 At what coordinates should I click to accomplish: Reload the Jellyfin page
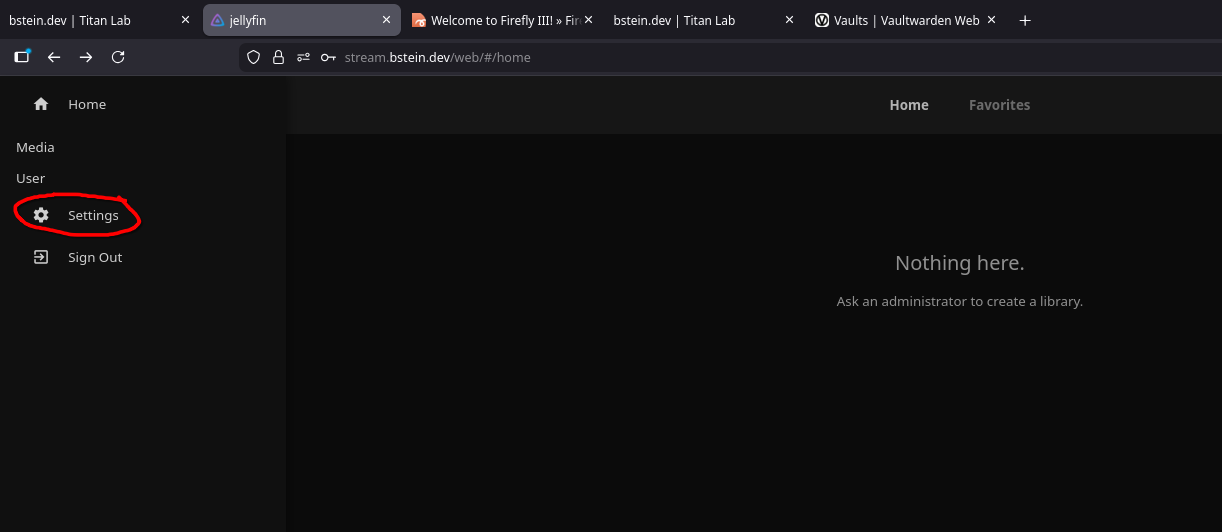pos(118,57)
